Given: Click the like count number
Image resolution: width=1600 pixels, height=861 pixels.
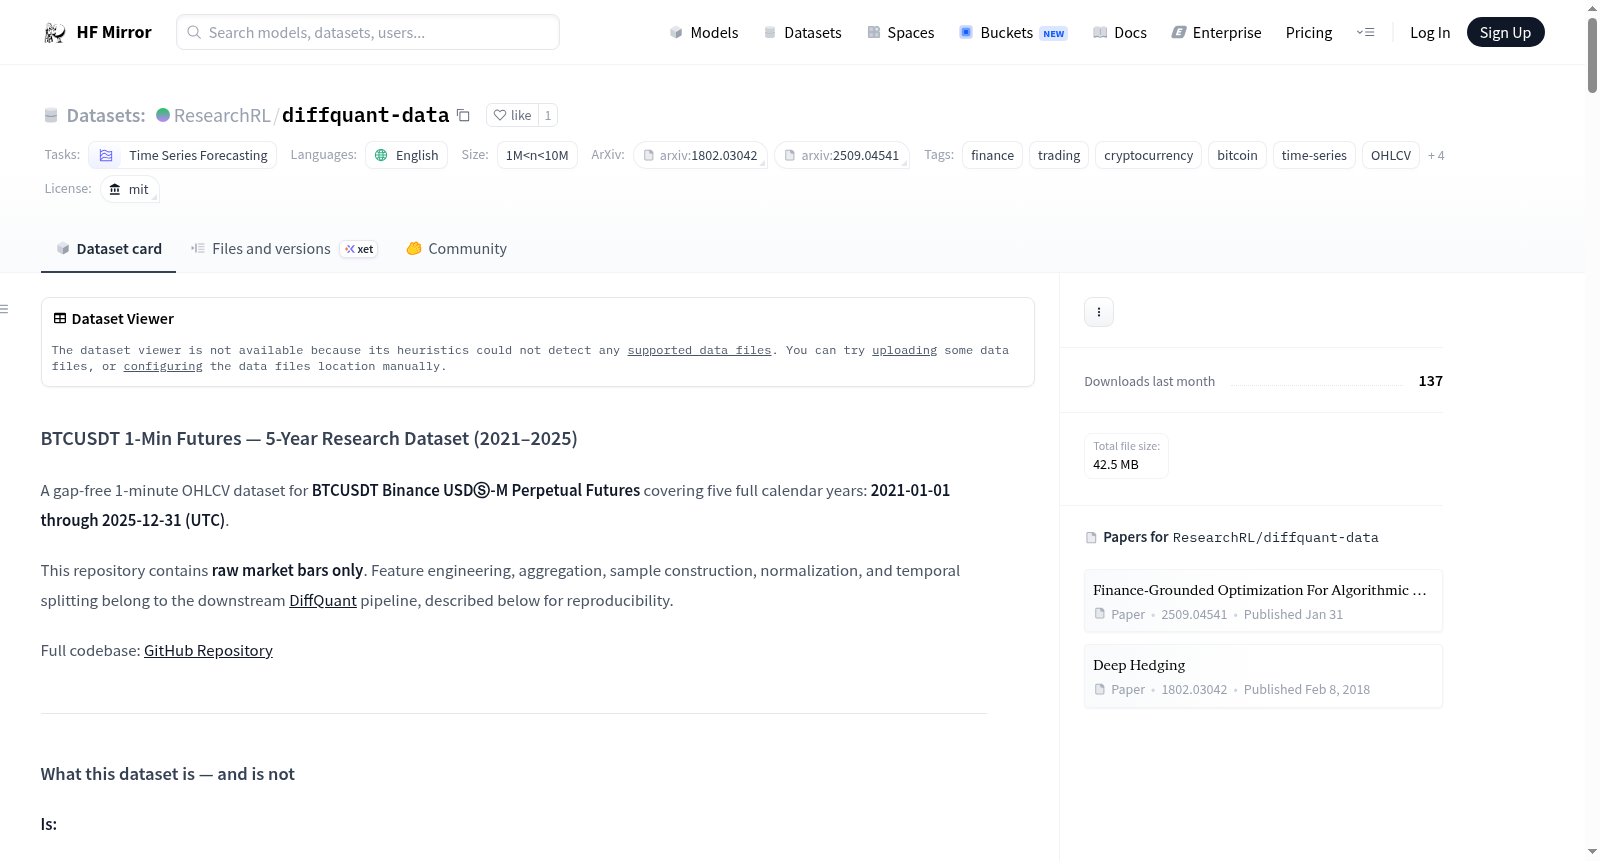Looking at the screenshot, I should (548, 115).
